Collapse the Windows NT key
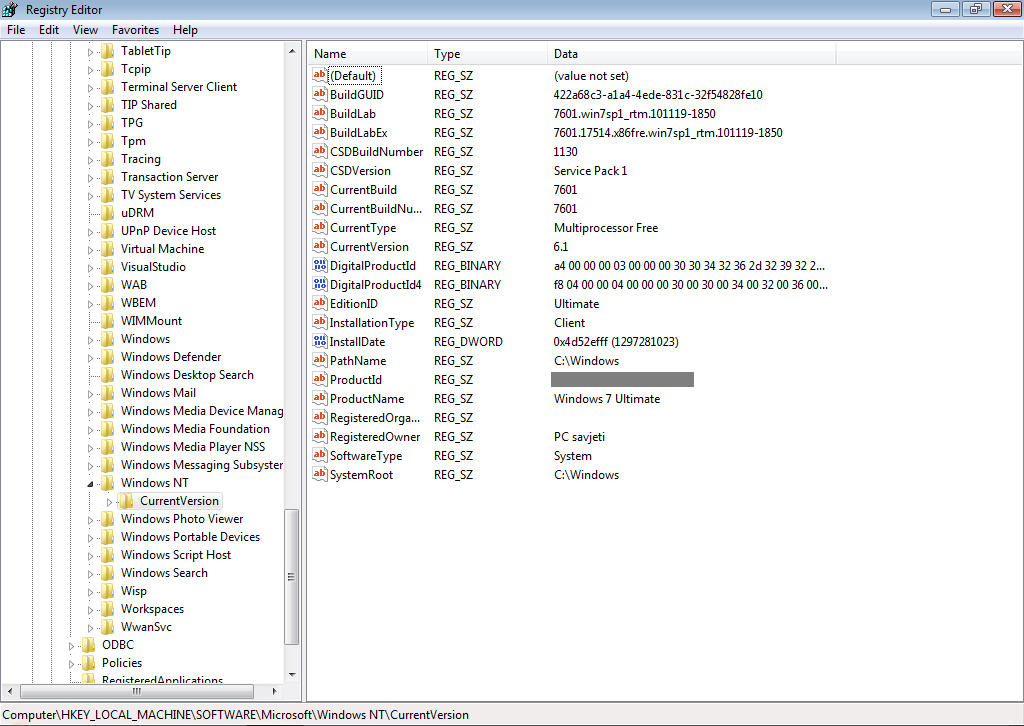1024x726 pixels. [x=90, y=484]
